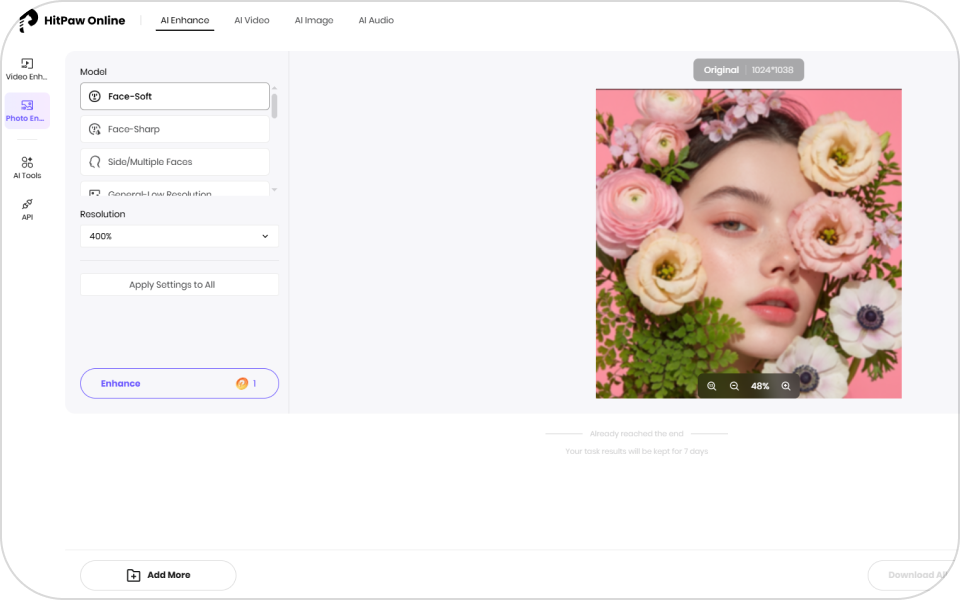Click the coin credit icon on Enhance
Screen dimensions: 960x600
(242, 383)
